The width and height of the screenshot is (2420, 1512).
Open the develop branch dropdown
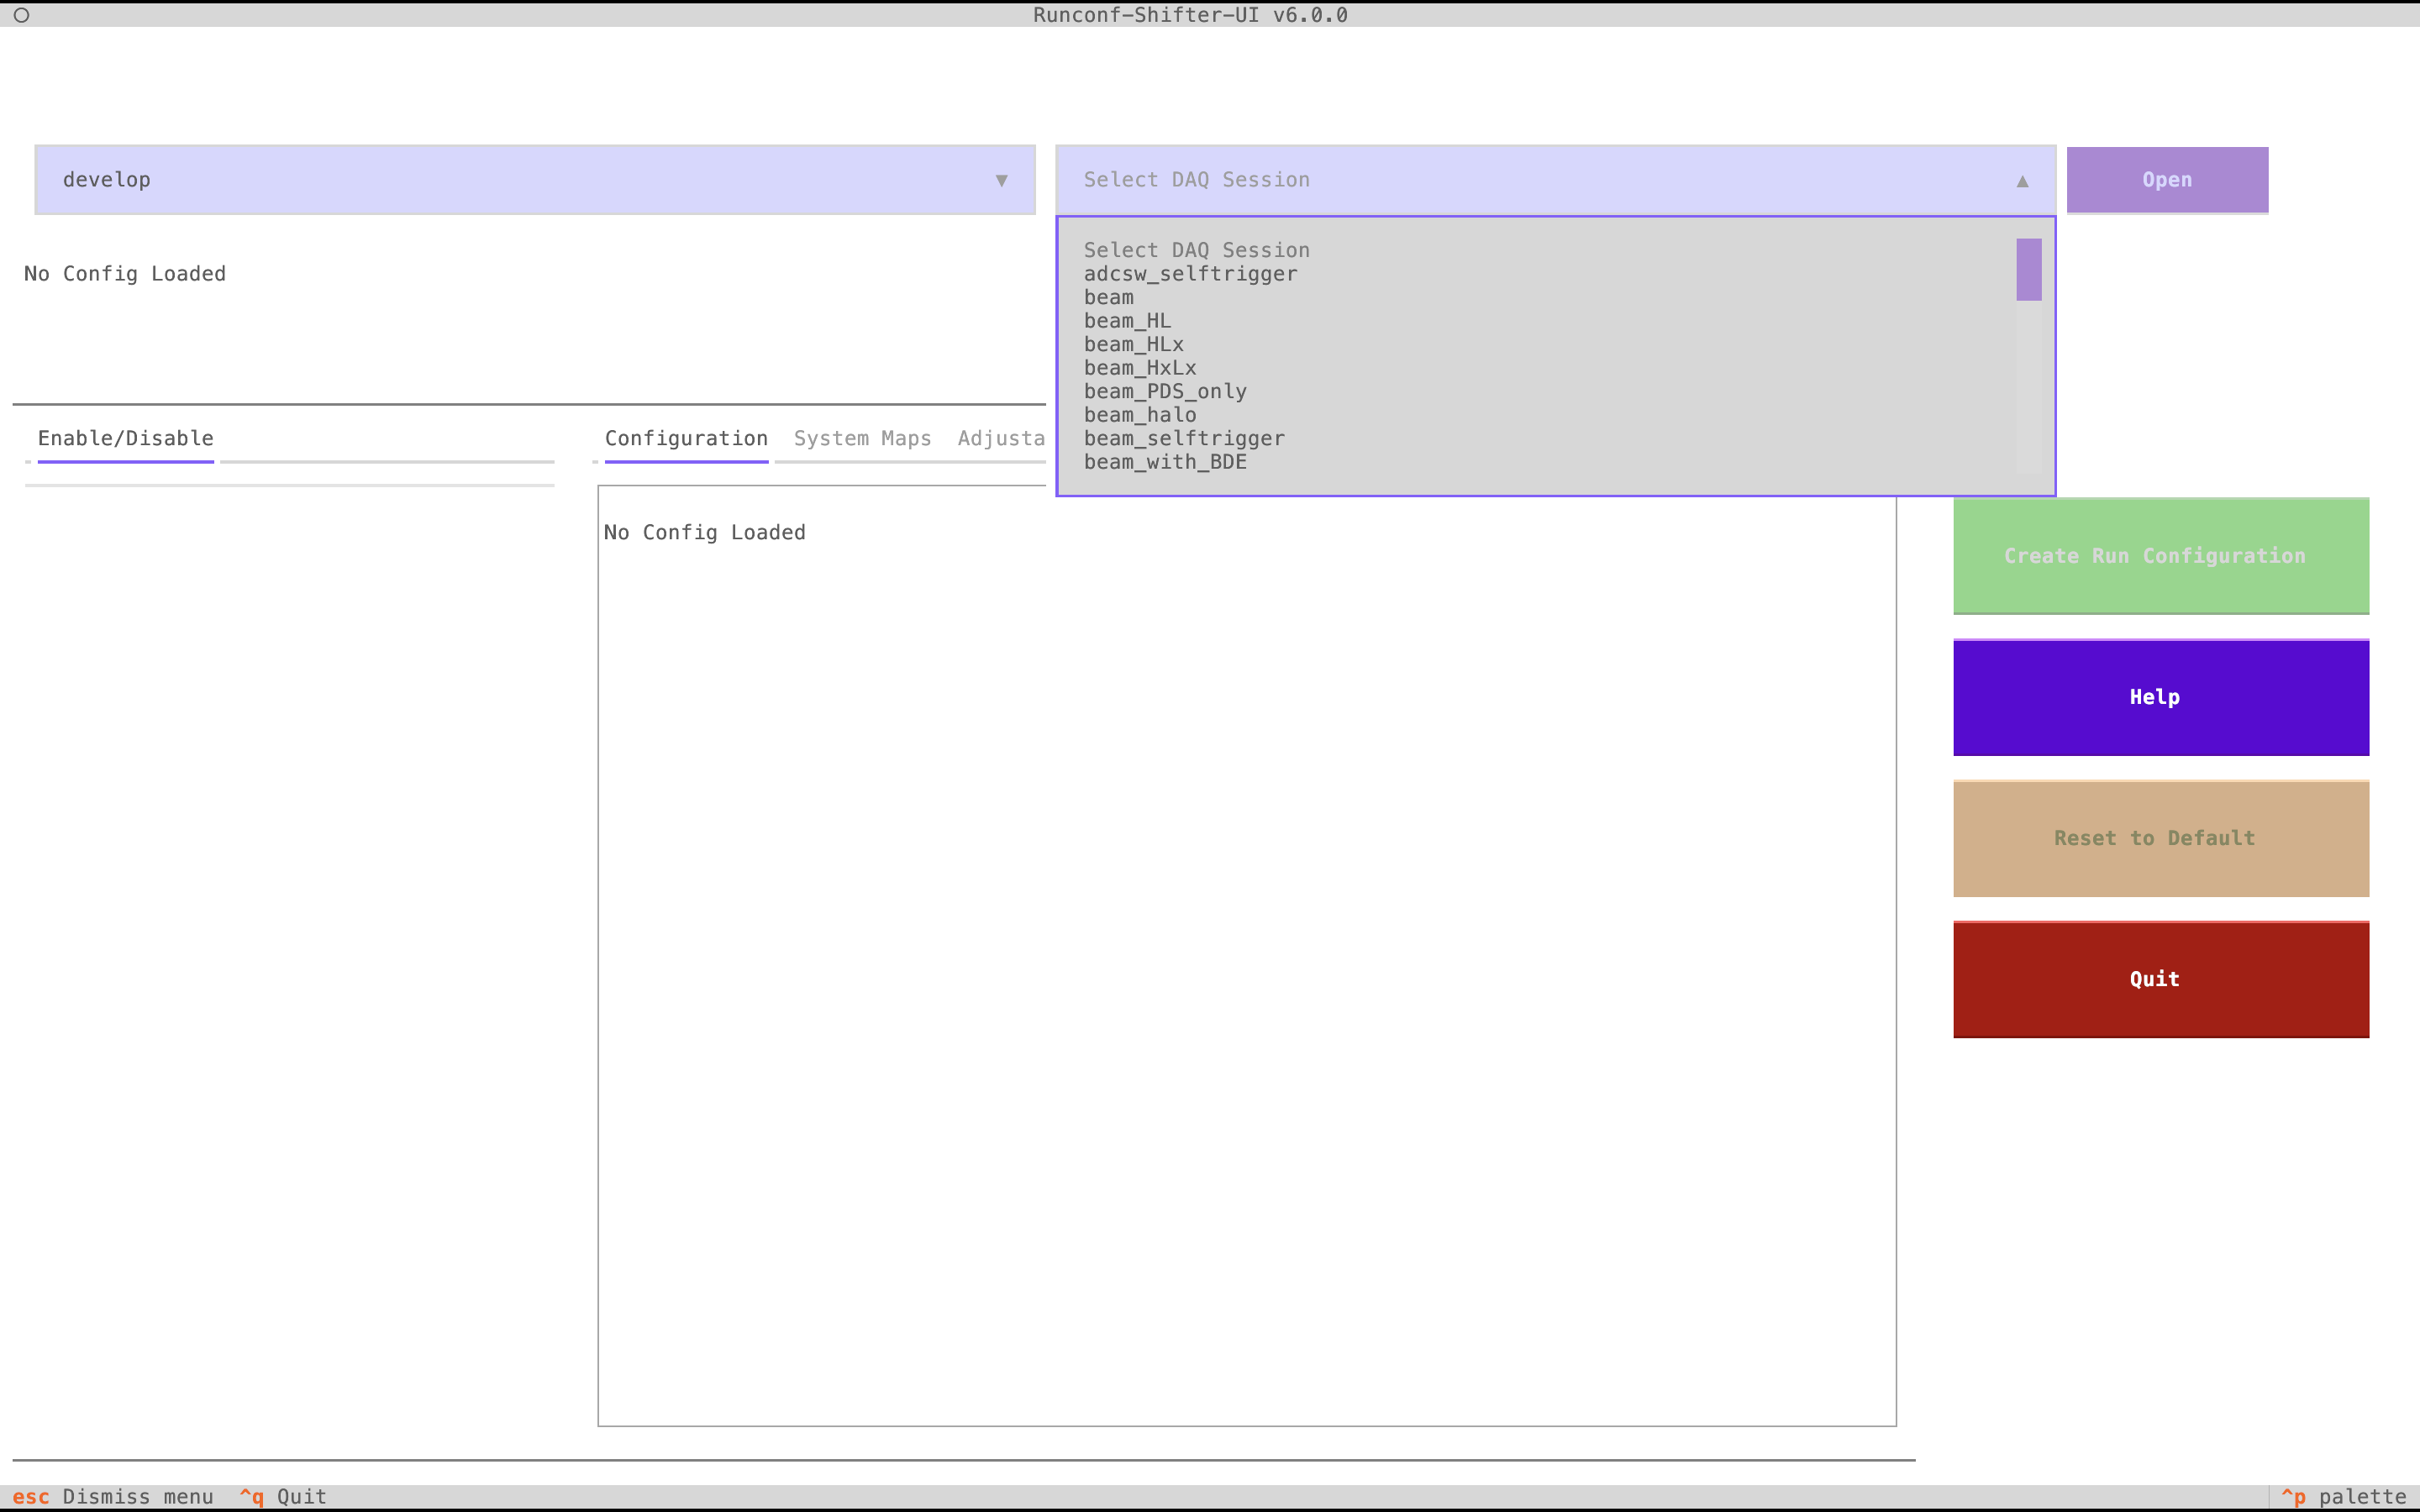pyautogui.click(x=535, y=180)
